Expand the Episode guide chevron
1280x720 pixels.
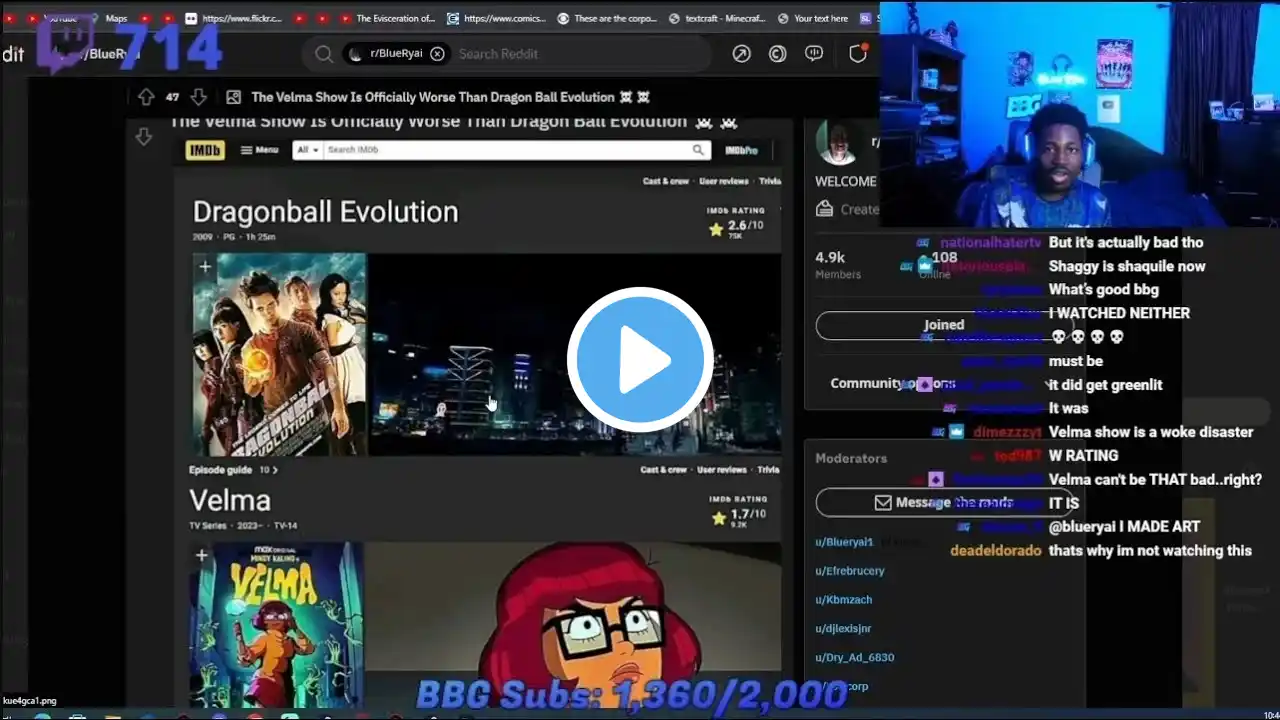[x=275, y=470]
